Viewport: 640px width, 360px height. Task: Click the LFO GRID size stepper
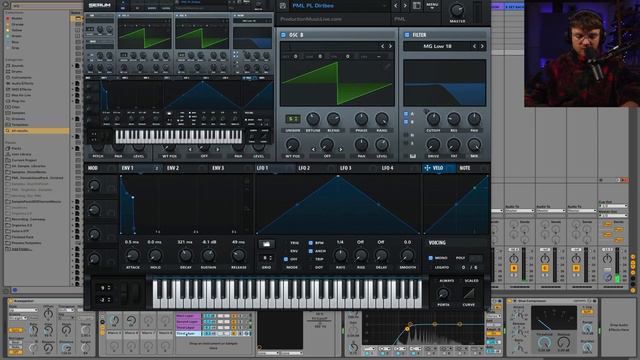266,258
